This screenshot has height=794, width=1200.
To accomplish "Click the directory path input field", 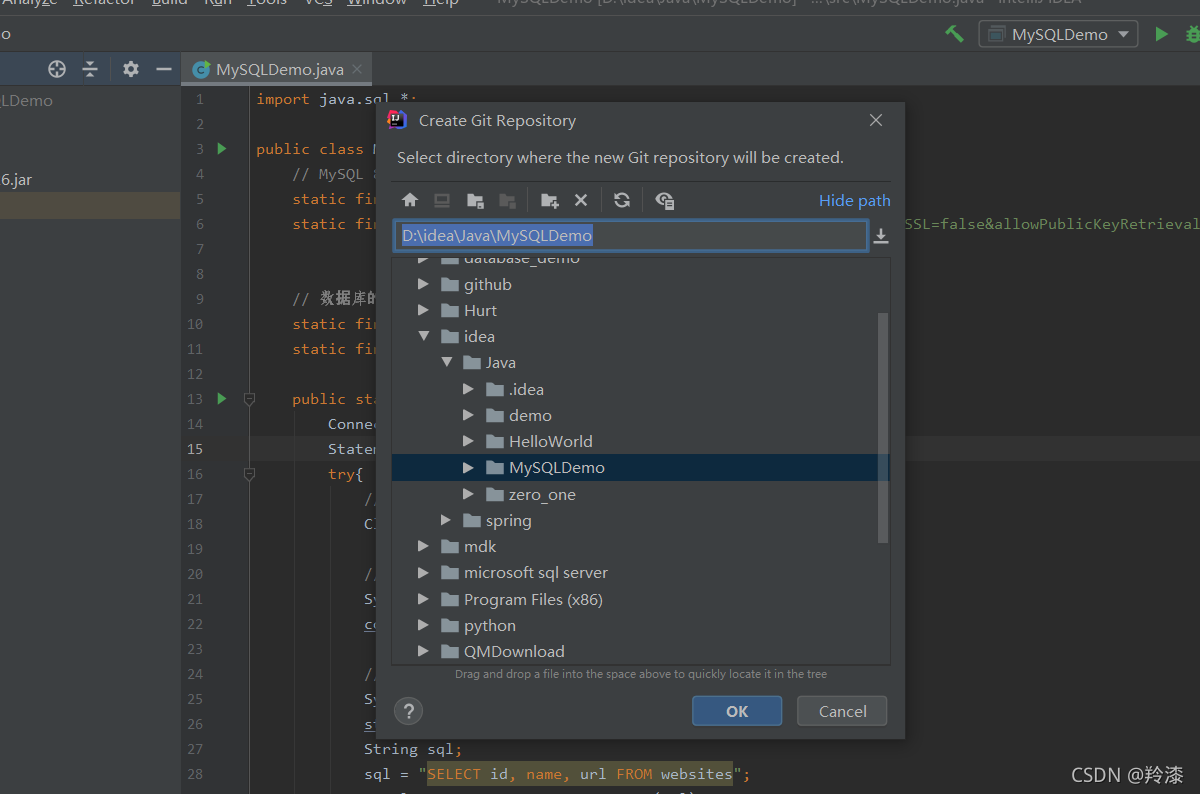I will pos(630,236).
